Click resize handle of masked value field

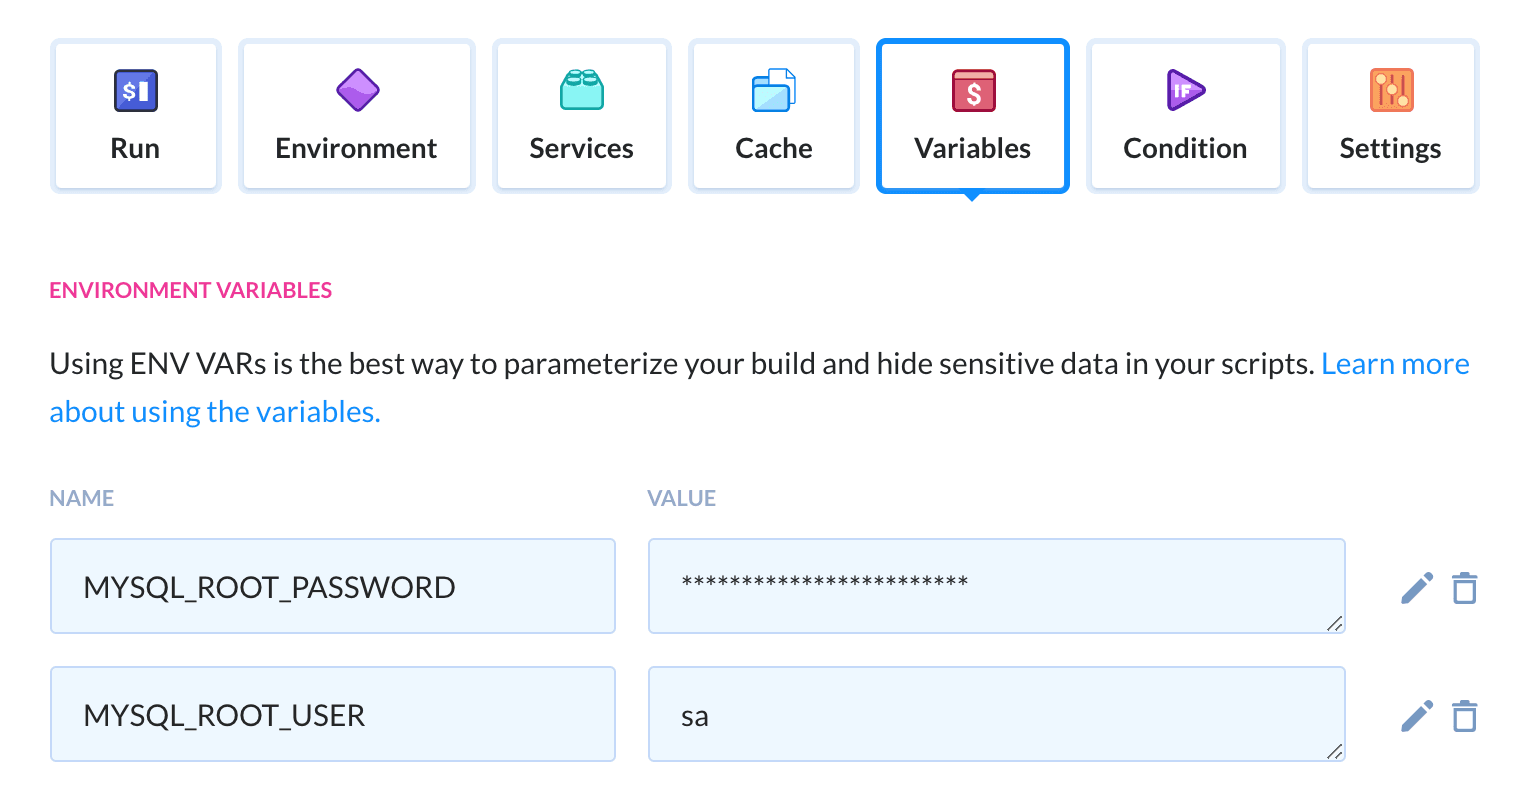click(x=1334, y=624)
